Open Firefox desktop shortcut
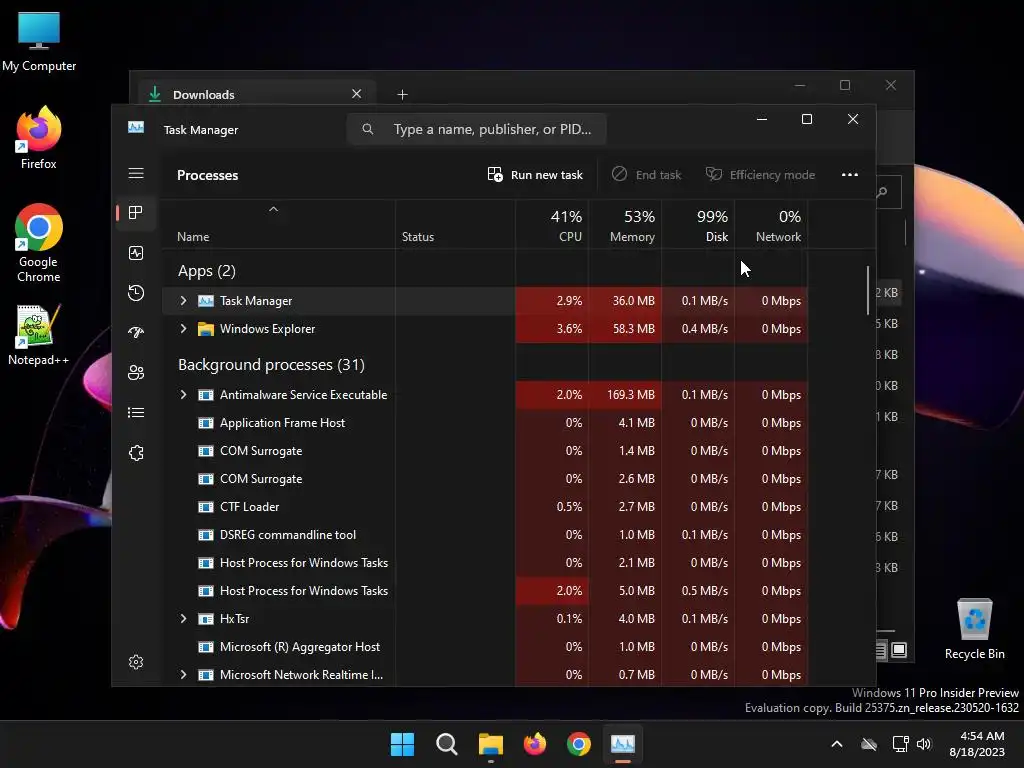Image resolution: width=1024 pixels, height=768 pixels. [39, 138]
